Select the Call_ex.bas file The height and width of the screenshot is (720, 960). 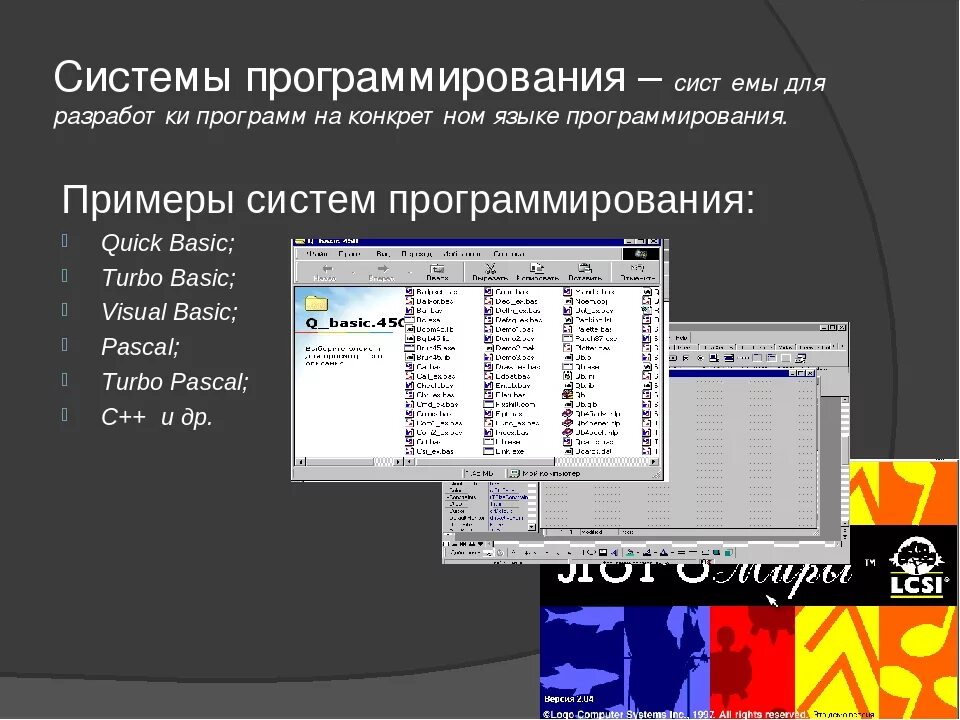(x=430, y=376)
